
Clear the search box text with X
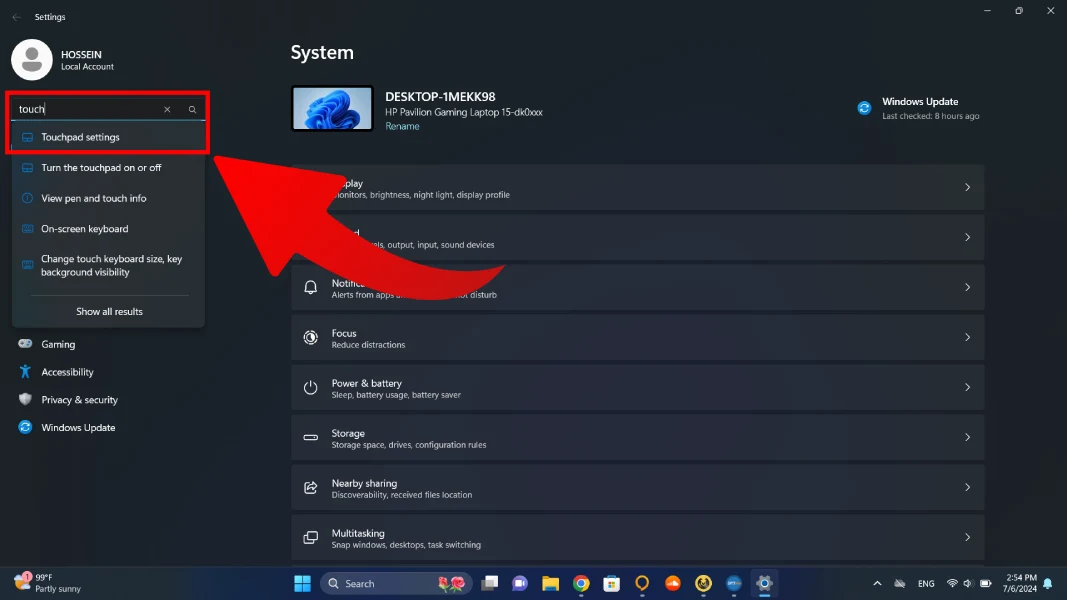coord(167,109)
